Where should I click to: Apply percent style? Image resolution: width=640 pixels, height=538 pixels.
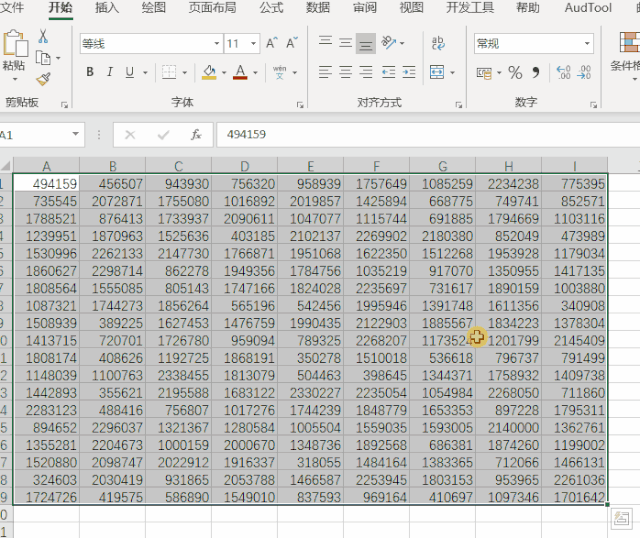[515, 73]
